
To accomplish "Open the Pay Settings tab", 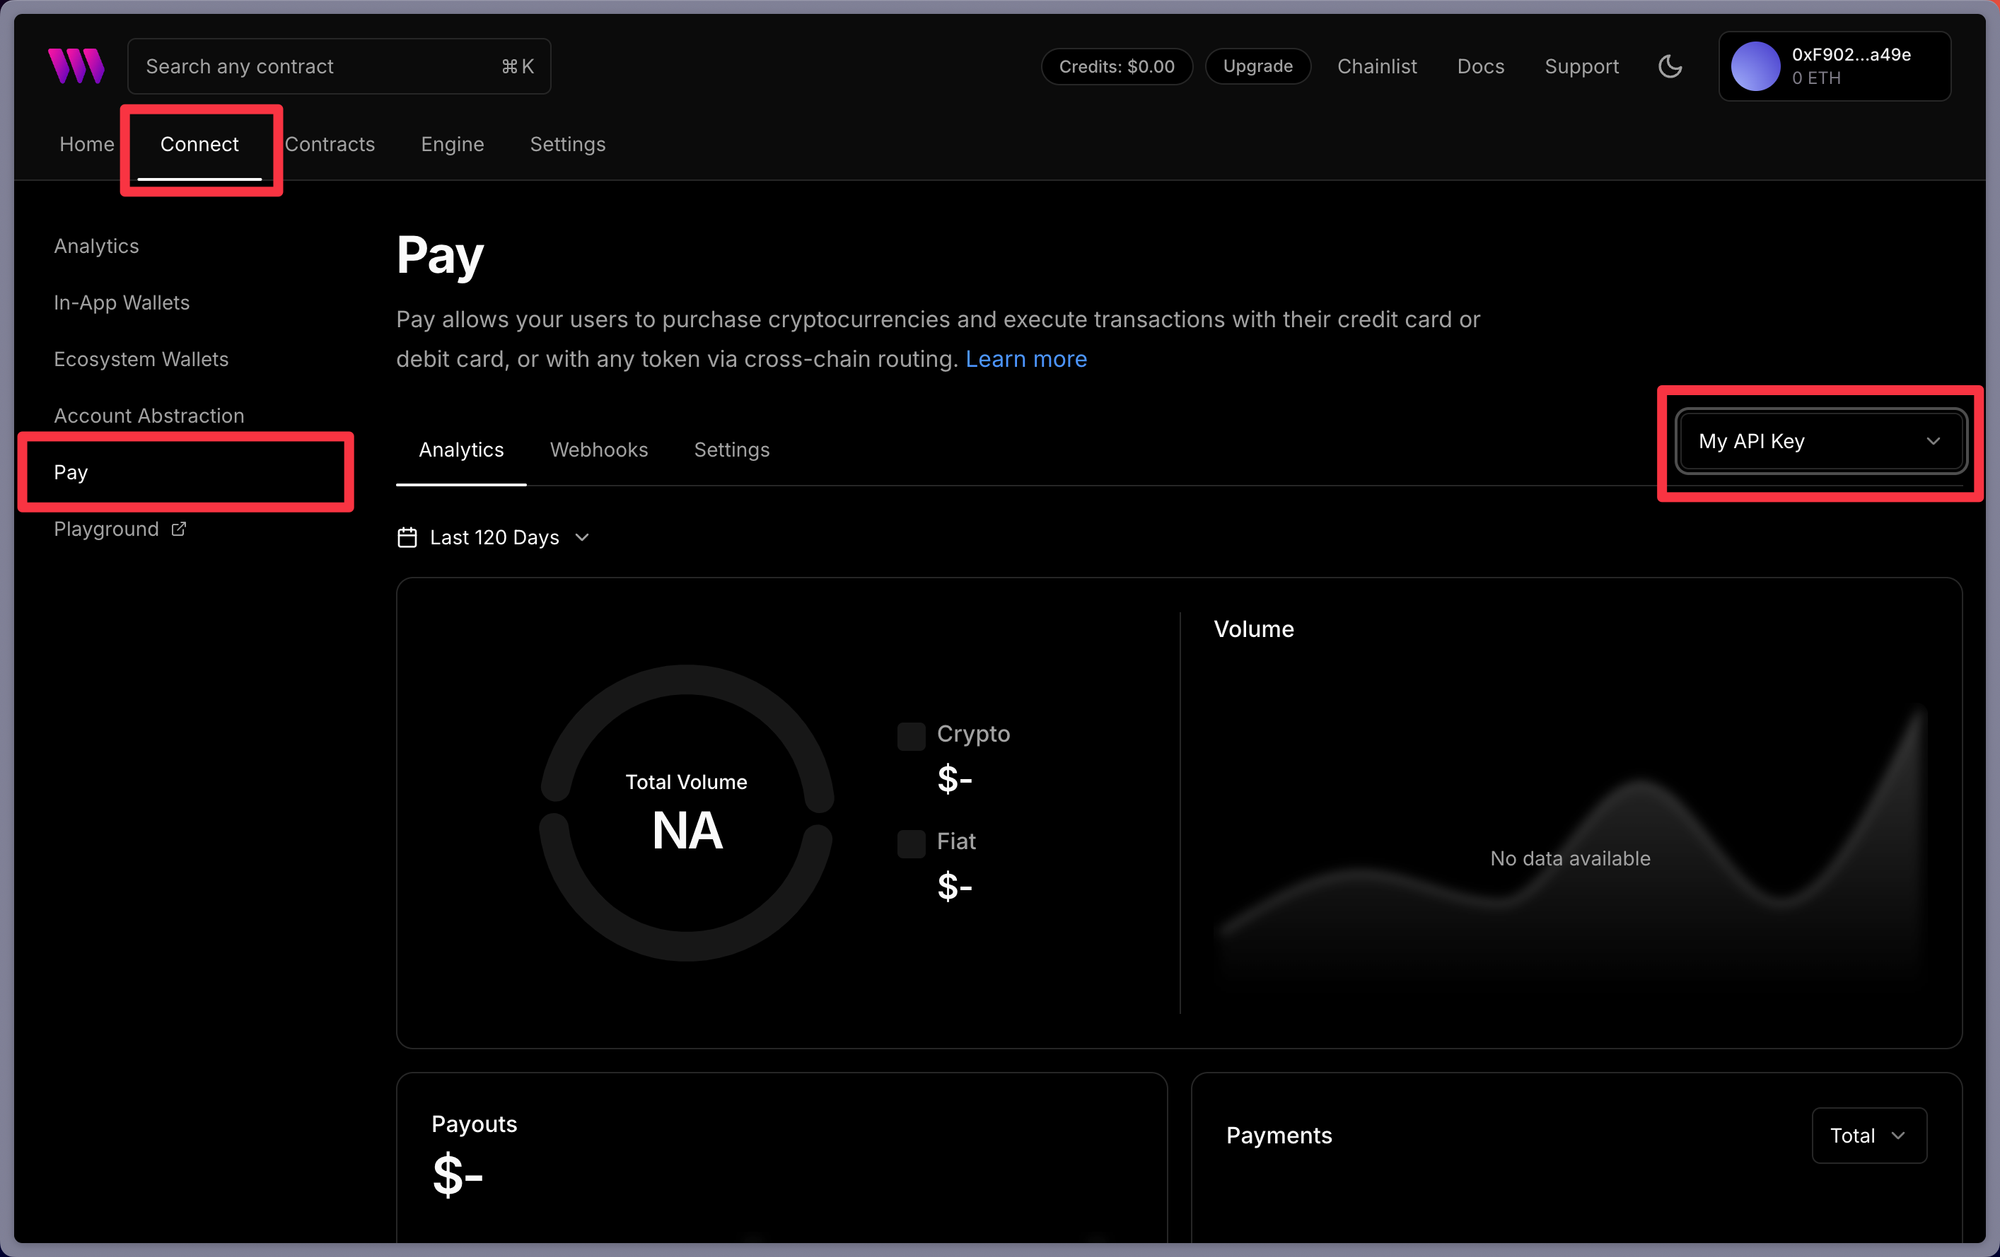I will coord(731,450).
